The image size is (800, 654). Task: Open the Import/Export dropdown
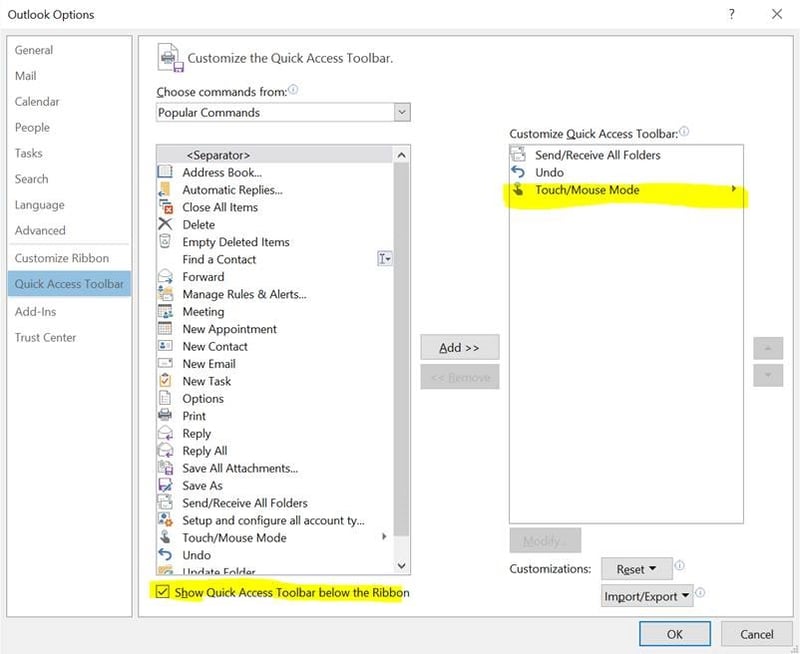(648, 597)
